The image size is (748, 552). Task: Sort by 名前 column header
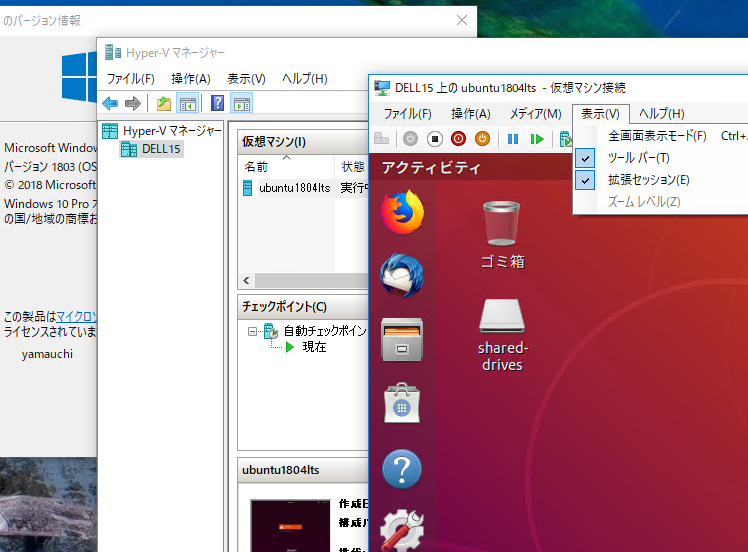pos(286,167)
